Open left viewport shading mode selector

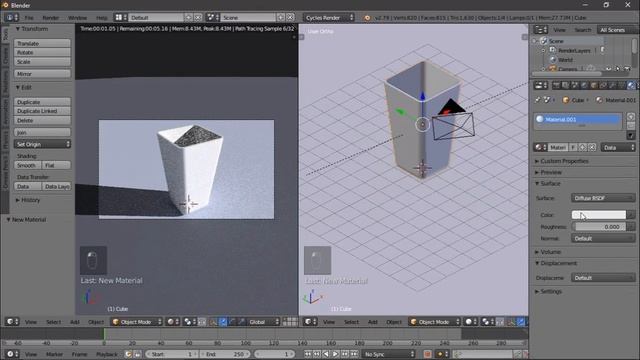pyautogui.click(x=173, y=322)
